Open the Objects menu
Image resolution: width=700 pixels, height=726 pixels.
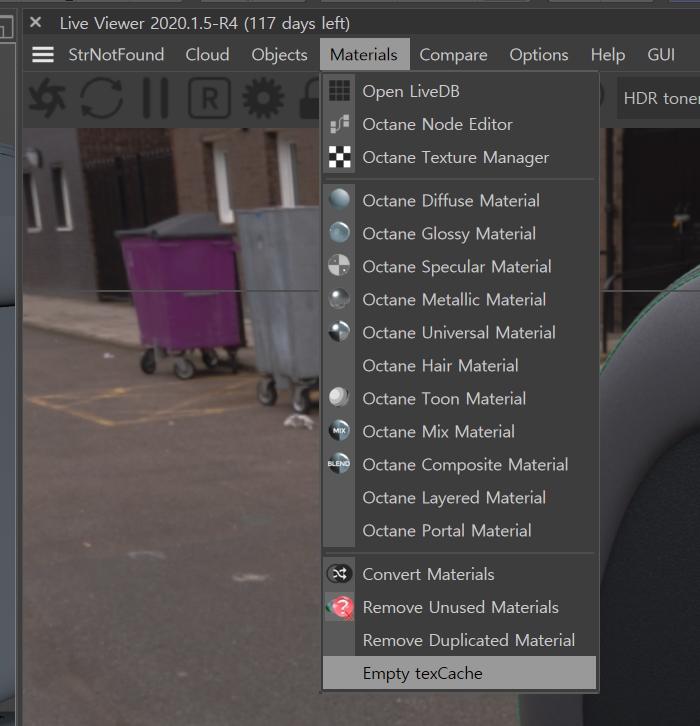[x=279, y=55]
